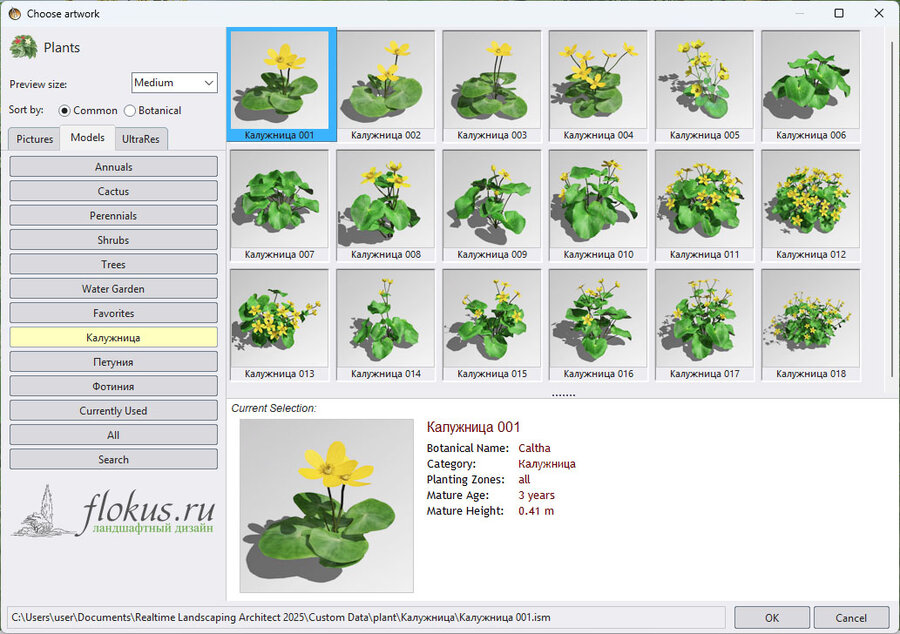
Task: Click the Калужница 001 heading in details
Action: tap(474, 427)
